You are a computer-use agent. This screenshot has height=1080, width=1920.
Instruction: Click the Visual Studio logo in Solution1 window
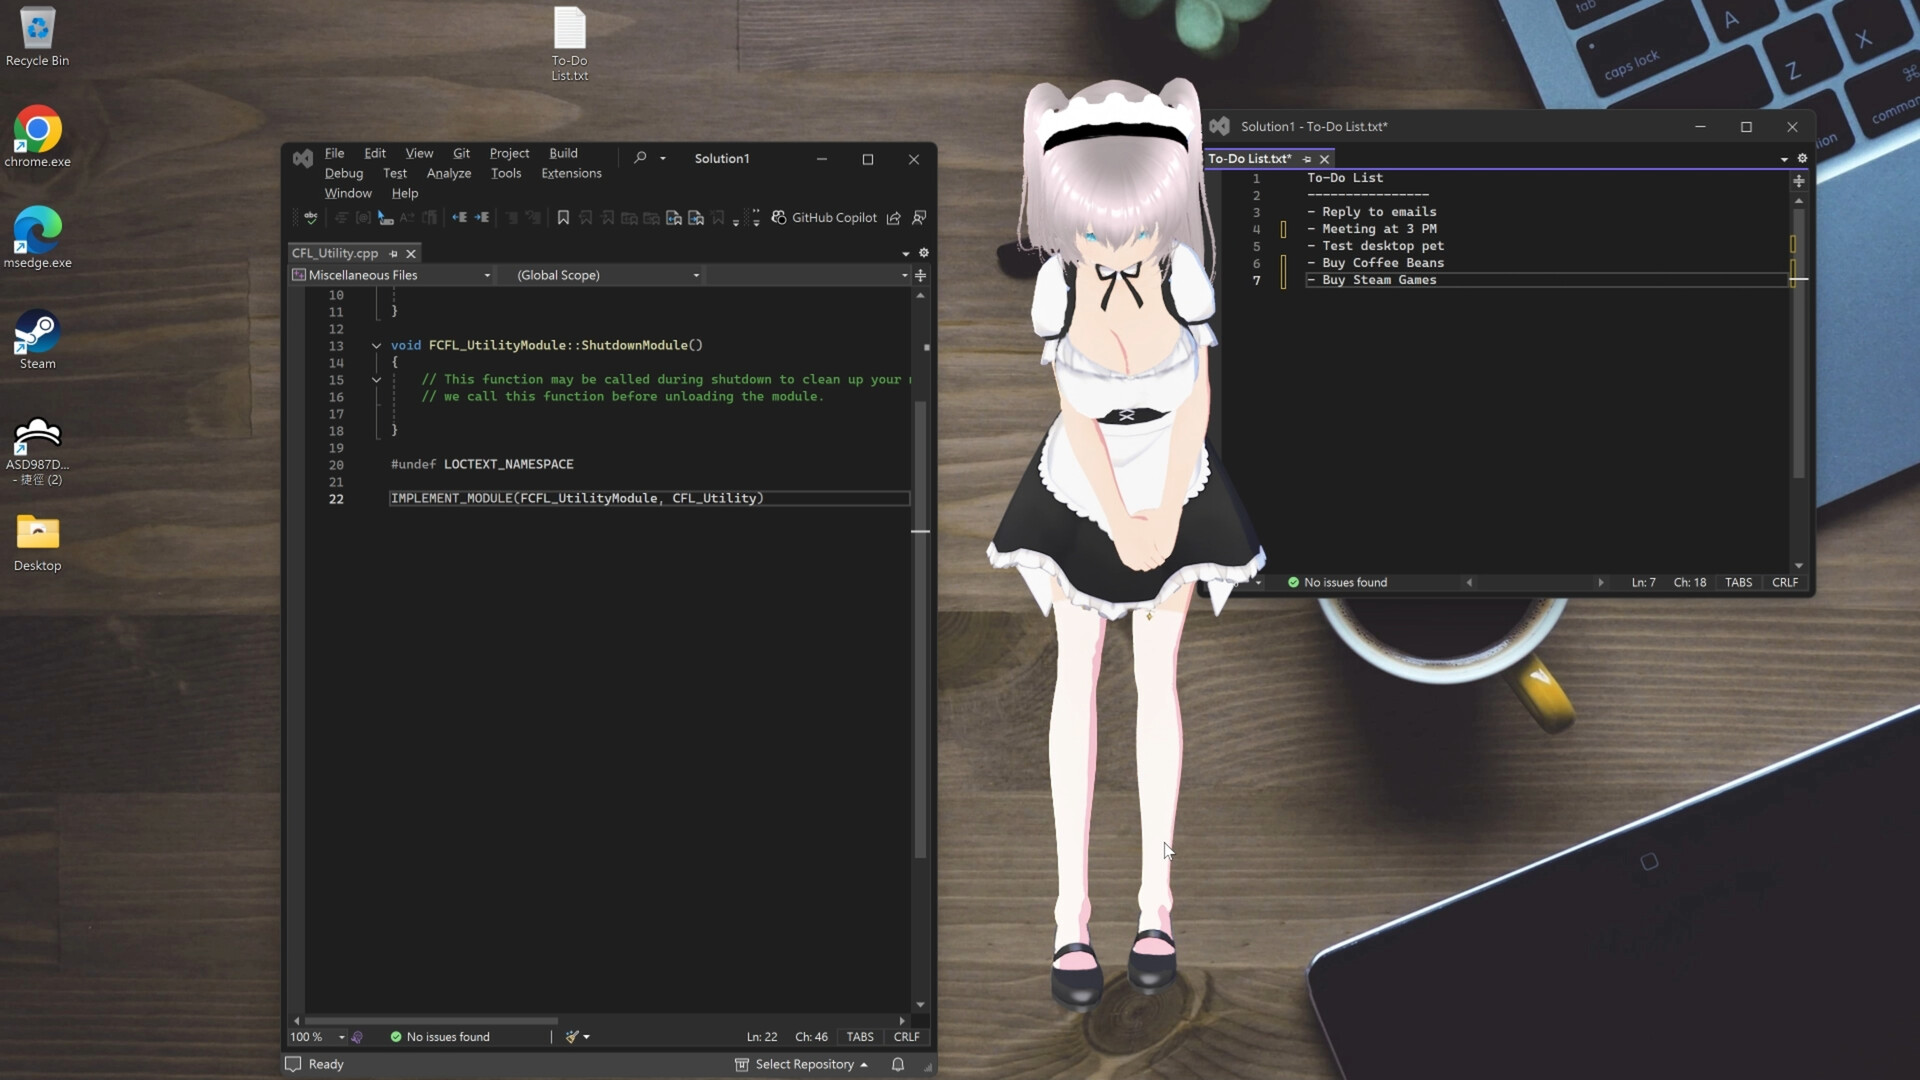(303, 158)
